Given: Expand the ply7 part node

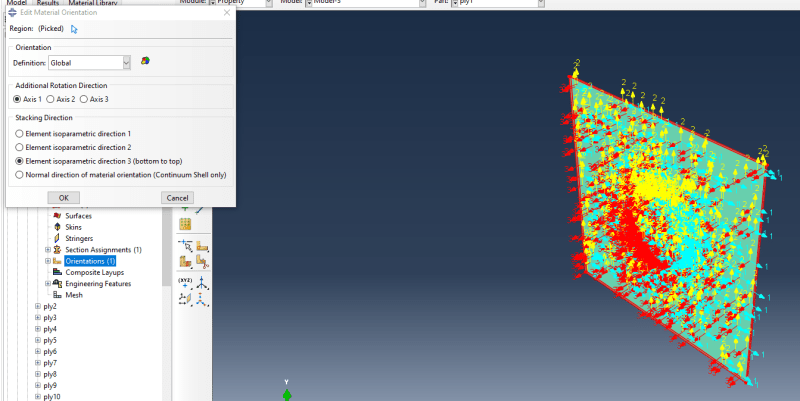Looking at the screenshot, I should [38, 363].
